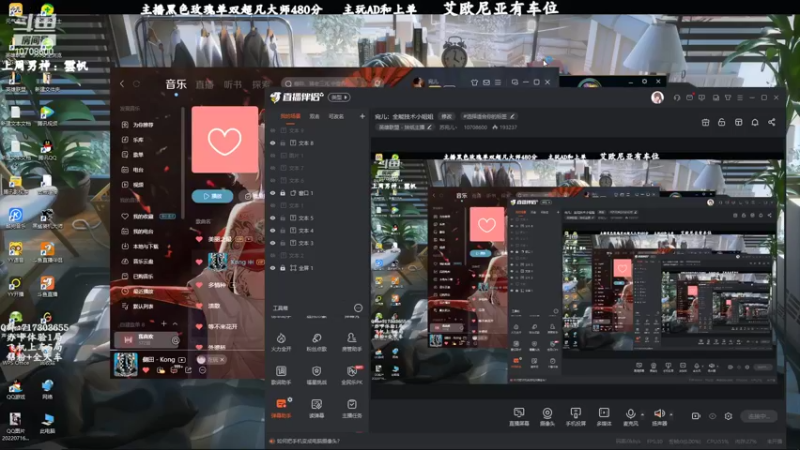Image resolution: width=800 pixels, height=450 pixels.
Task: Click the record video icon
Action: [695, 416]
